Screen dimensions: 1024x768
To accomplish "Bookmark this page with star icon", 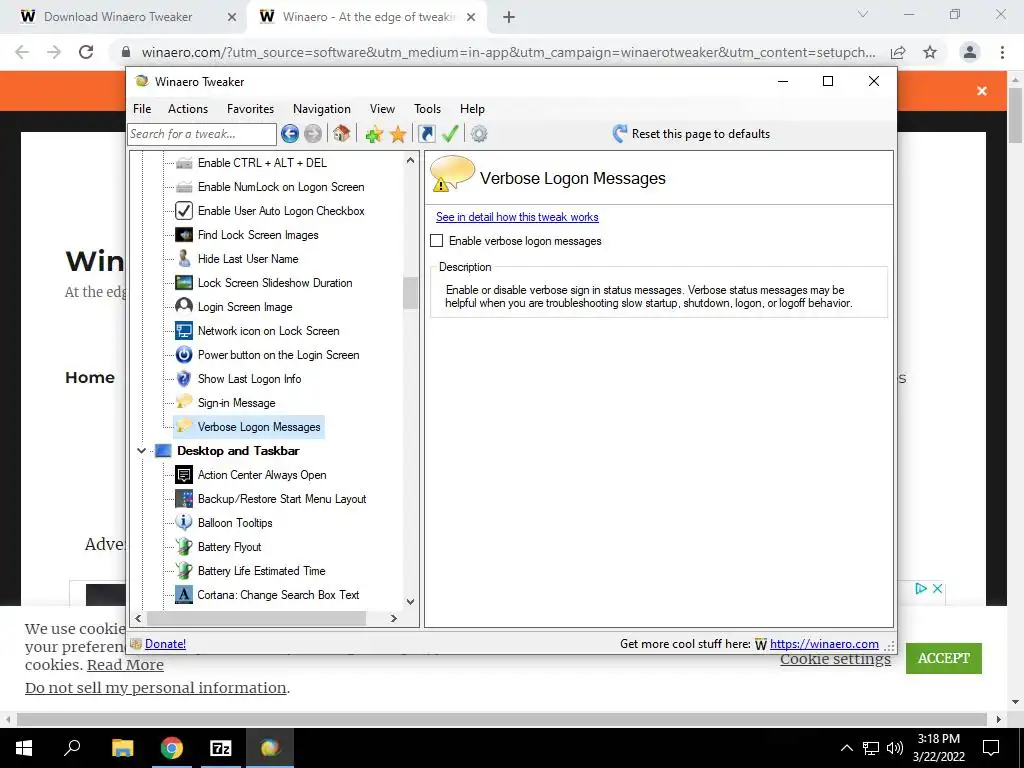I will [x=930, y=52].
